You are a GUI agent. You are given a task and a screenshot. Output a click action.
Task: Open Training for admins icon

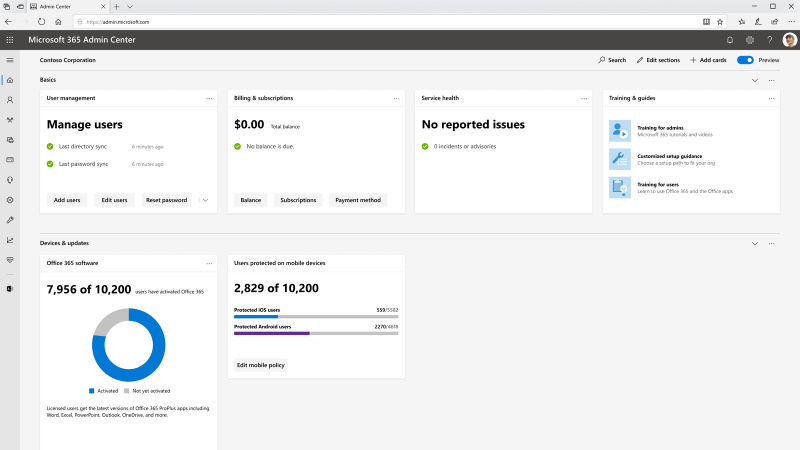coord(619,131)
